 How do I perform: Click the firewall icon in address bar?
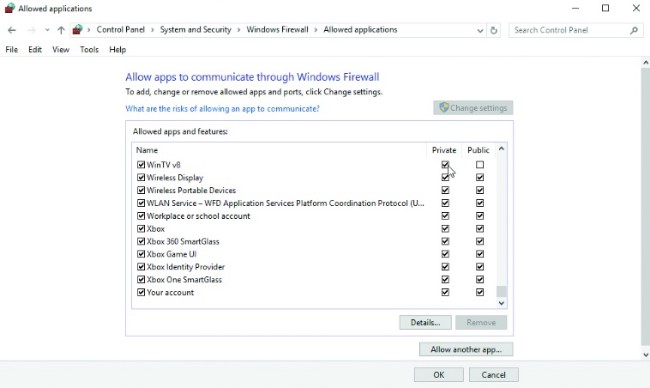click(x=77, y=29)
